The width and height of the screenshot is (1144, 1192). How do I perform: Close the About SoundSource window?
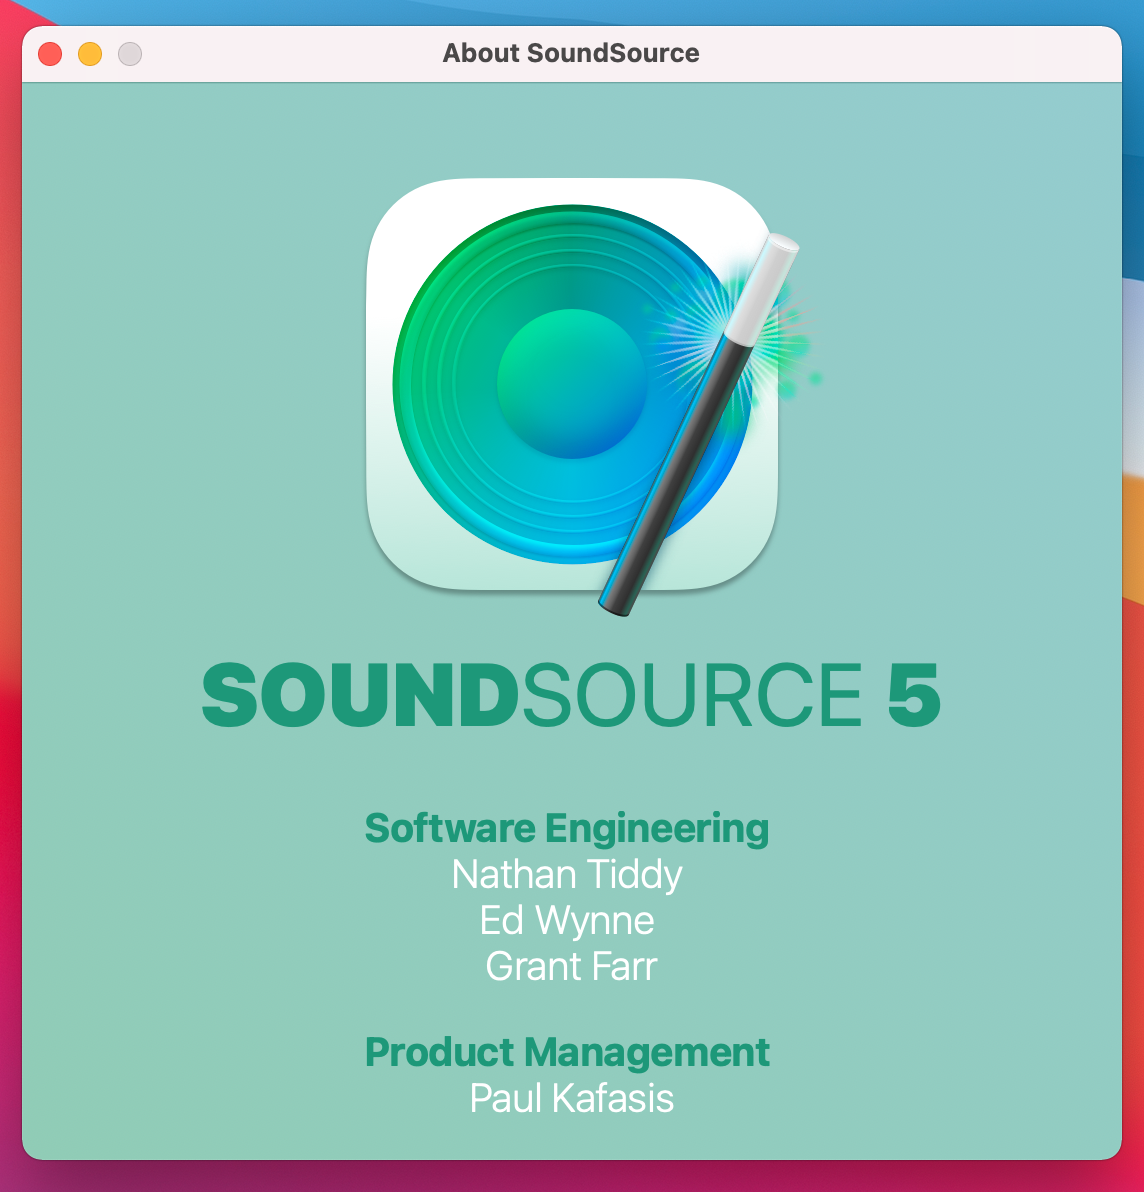pyautogui.click(x=50, y=54)
